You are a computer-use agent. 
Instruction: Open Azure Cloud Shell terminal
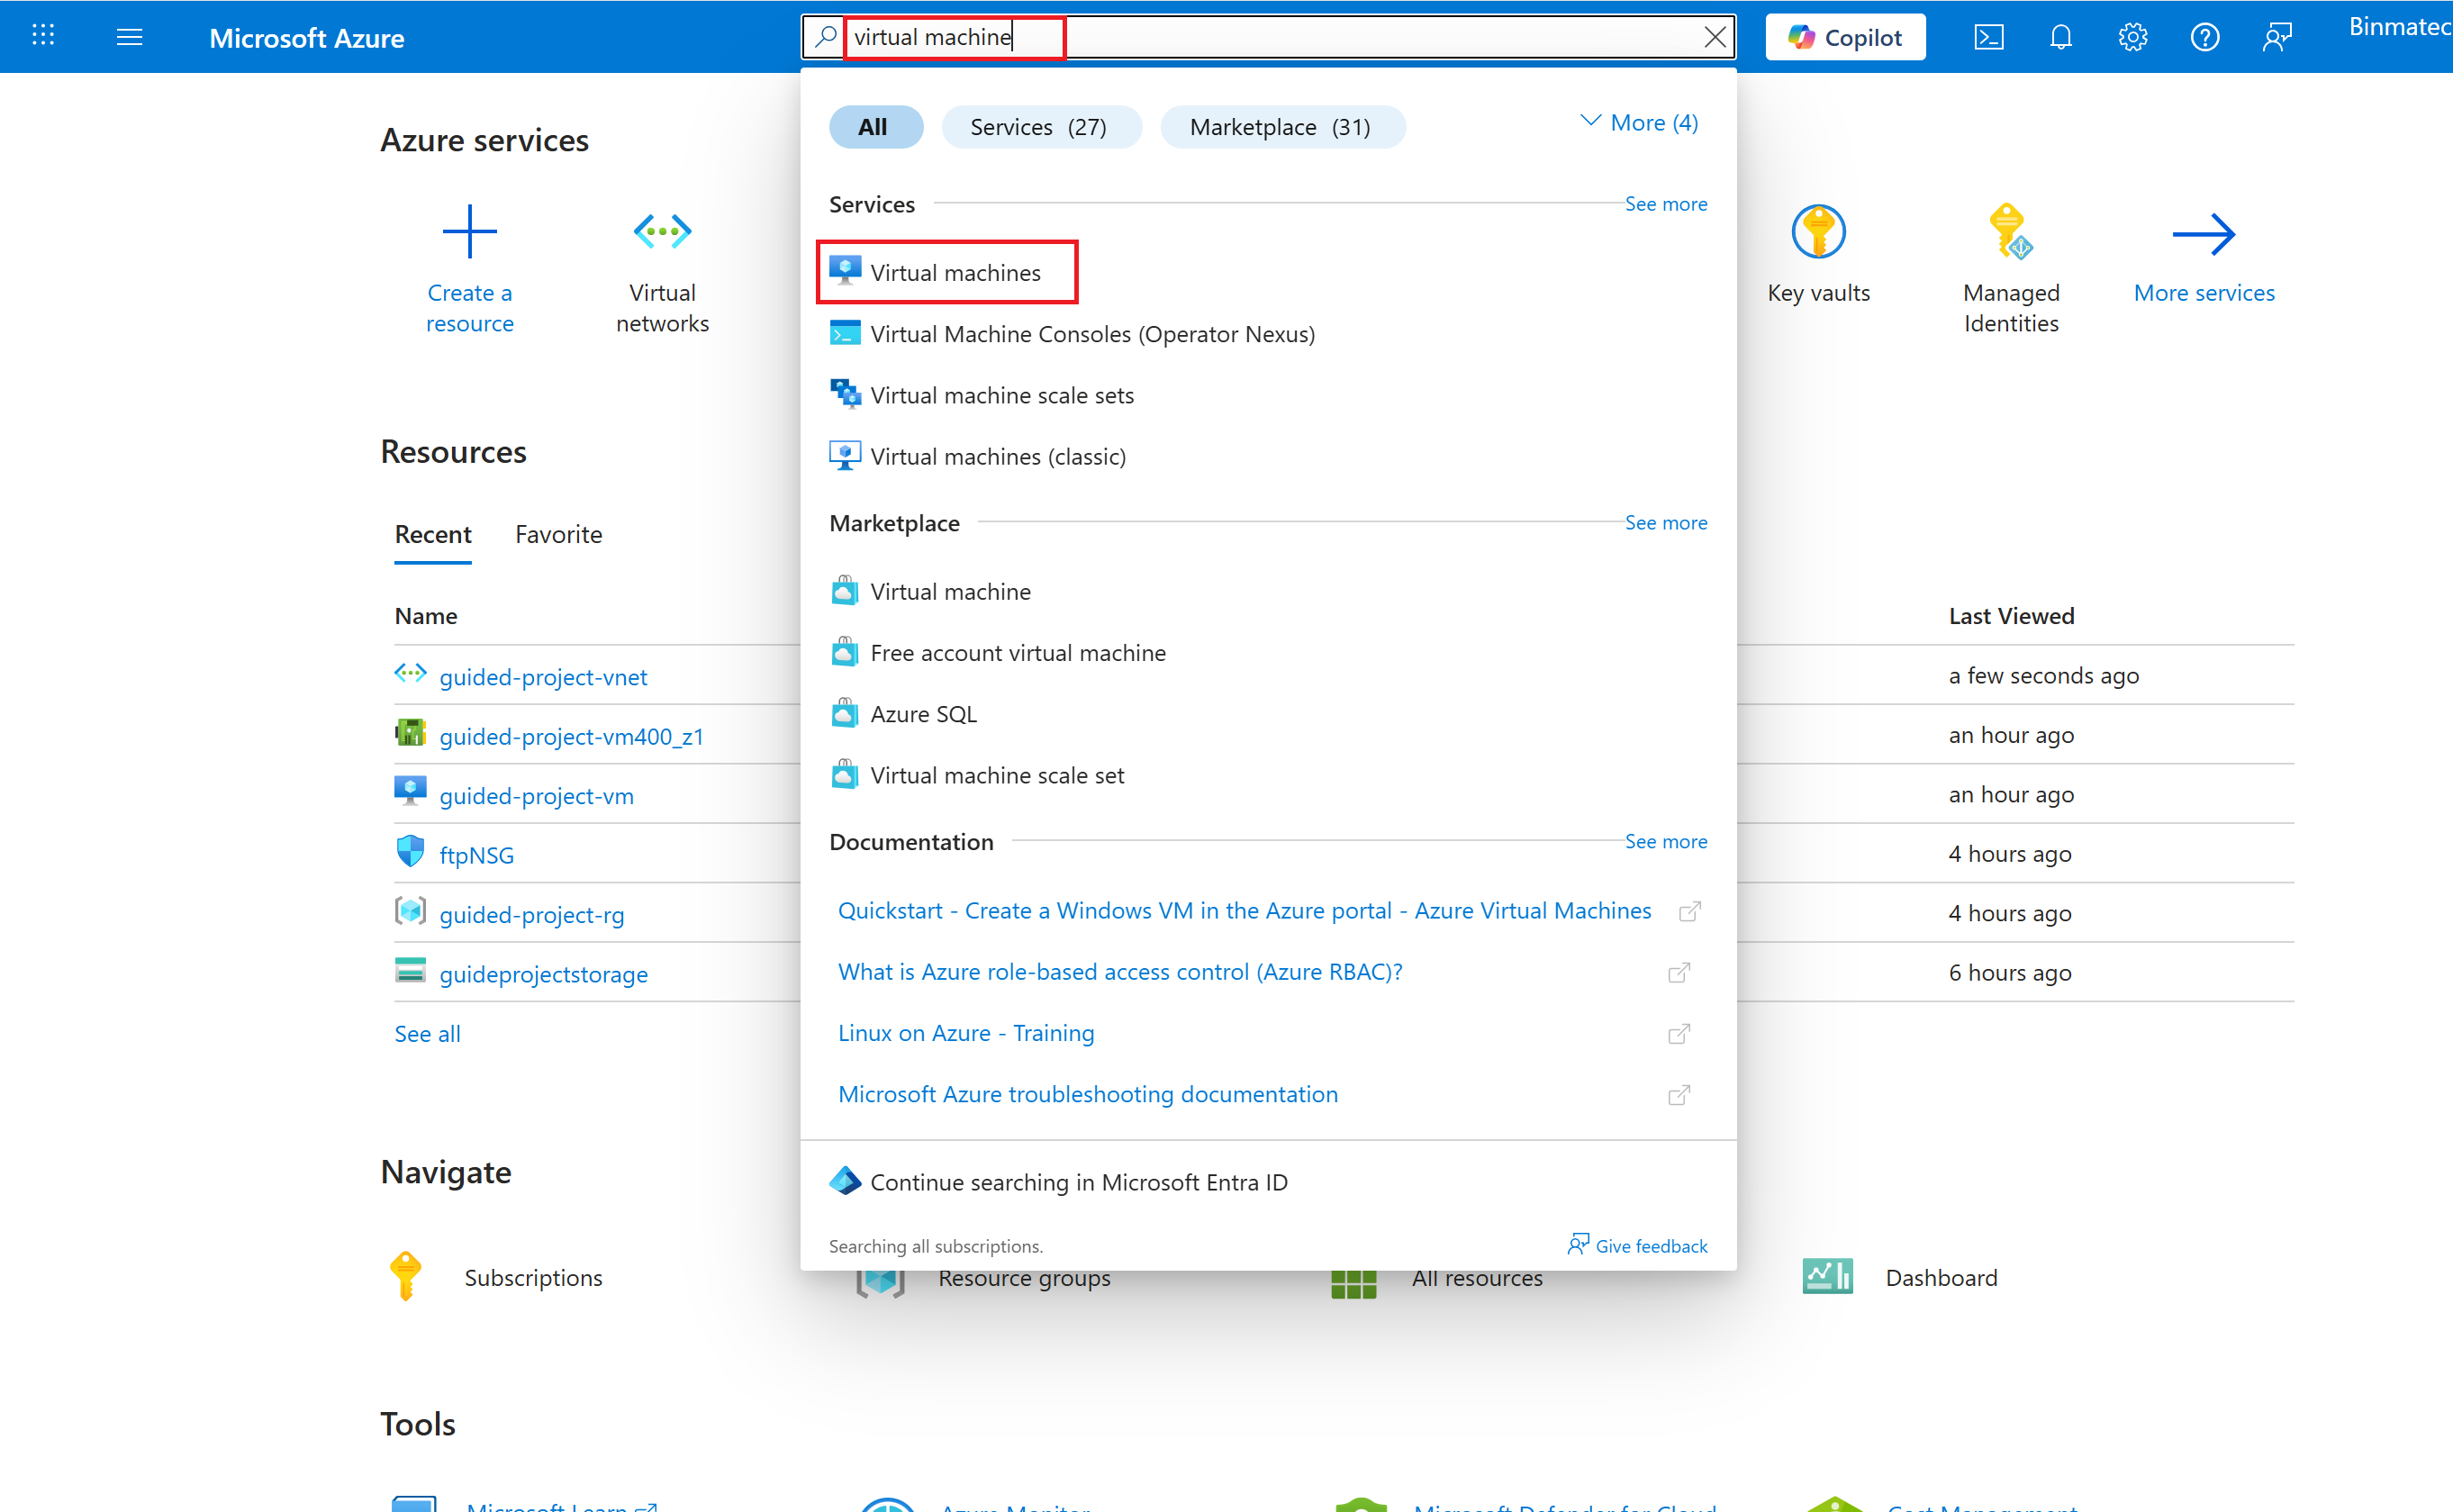(x=1988, y=37)
